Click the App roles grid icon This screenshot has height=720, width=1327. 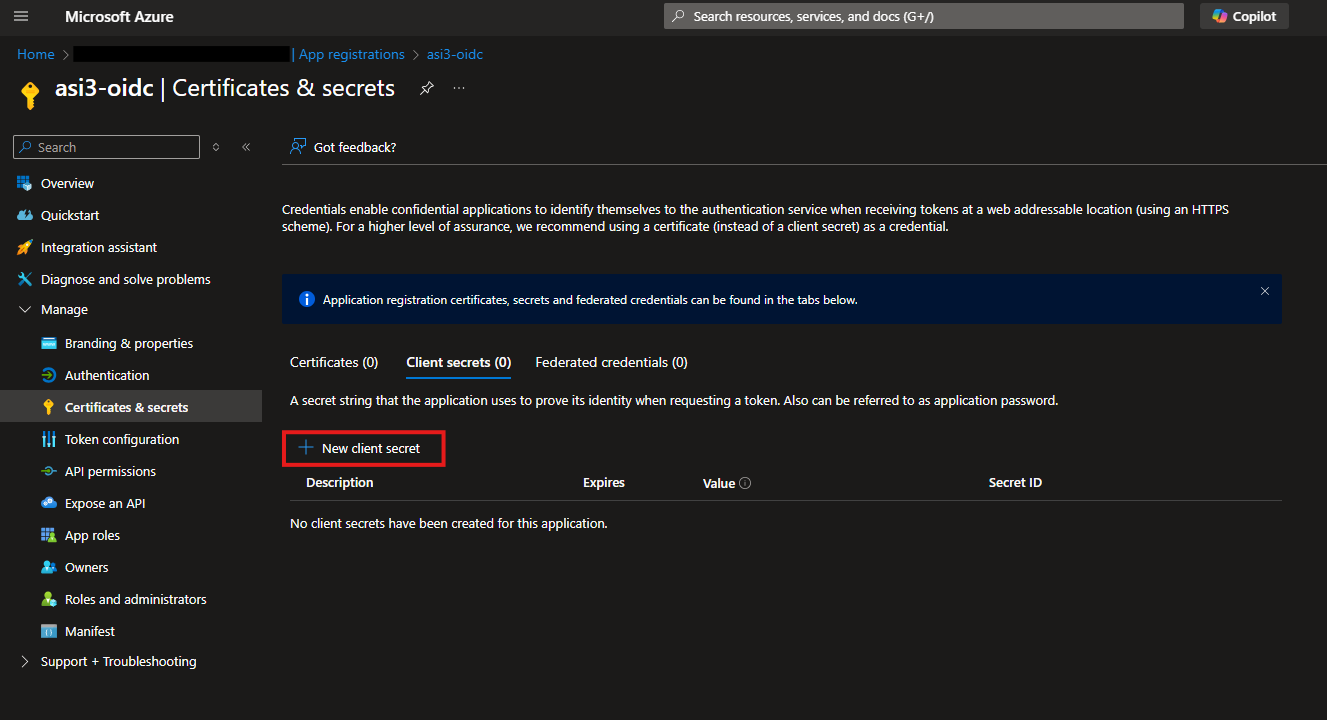[49, 535]
